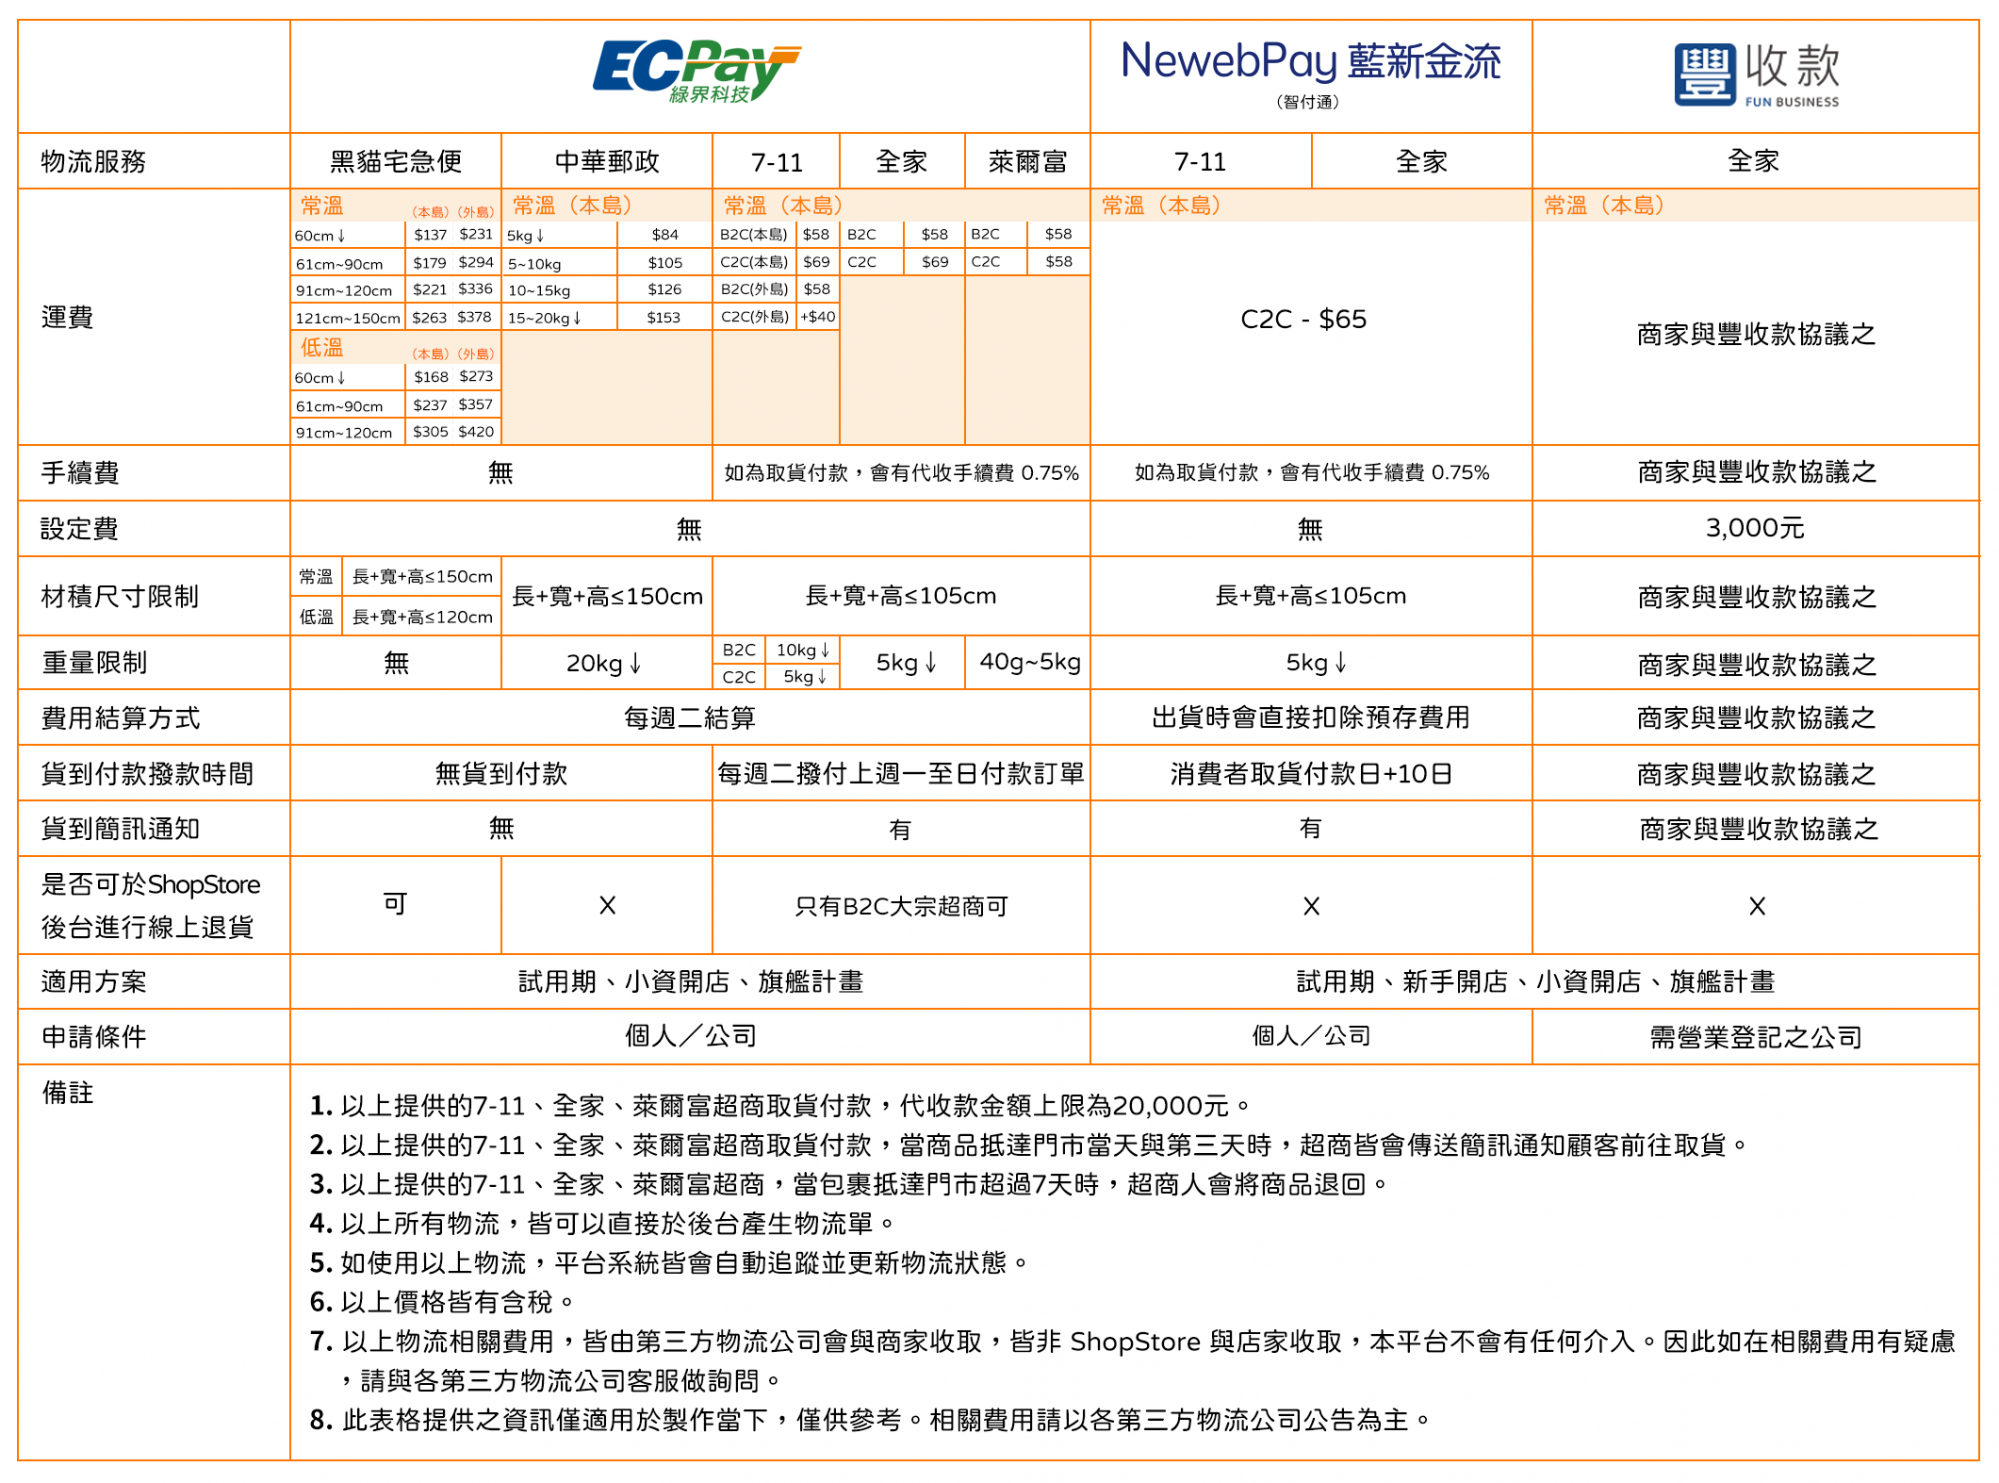This screenshot has height=1483, width=1999.
Task: Click the ECPay 代收手續費 0.75% cell under 7-11
Action: click(x=901, y=473)
